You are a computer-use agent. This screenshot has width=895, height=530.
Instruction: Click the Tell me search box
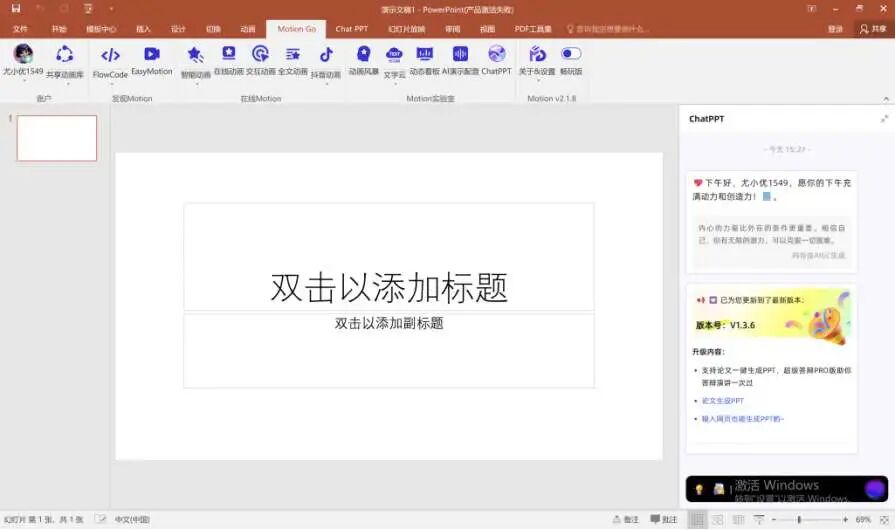coord(607,29)
